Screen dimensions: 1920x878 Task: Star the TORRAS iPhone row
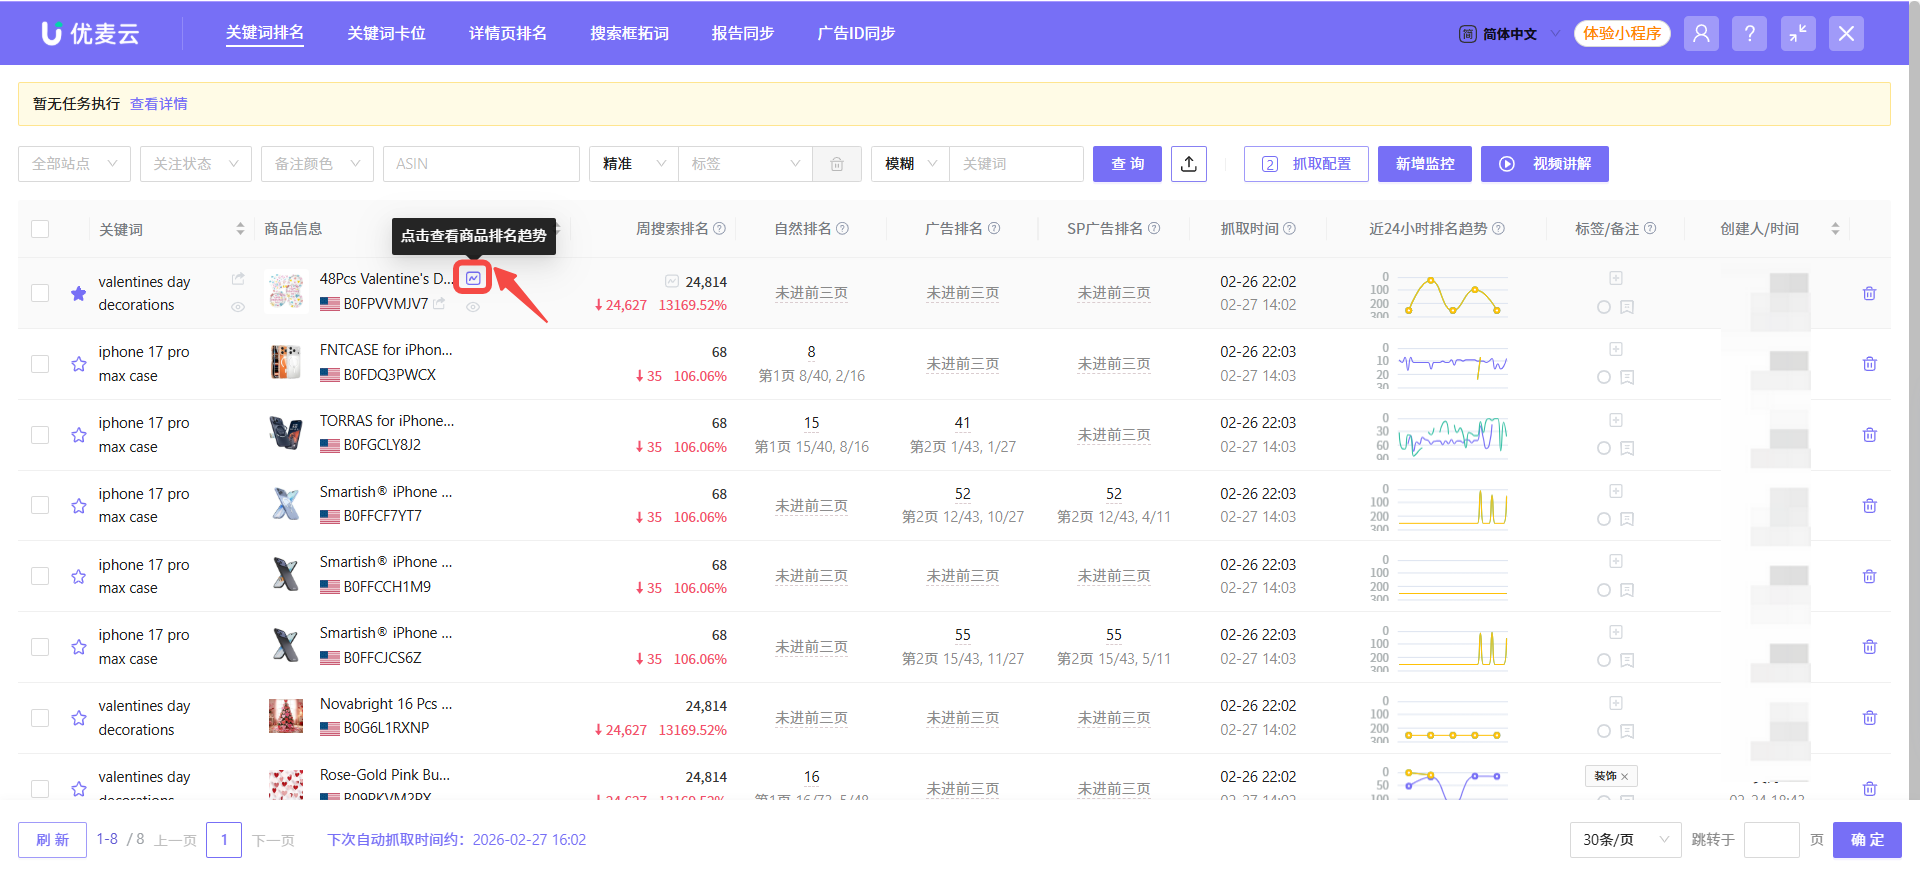(79, 435)
